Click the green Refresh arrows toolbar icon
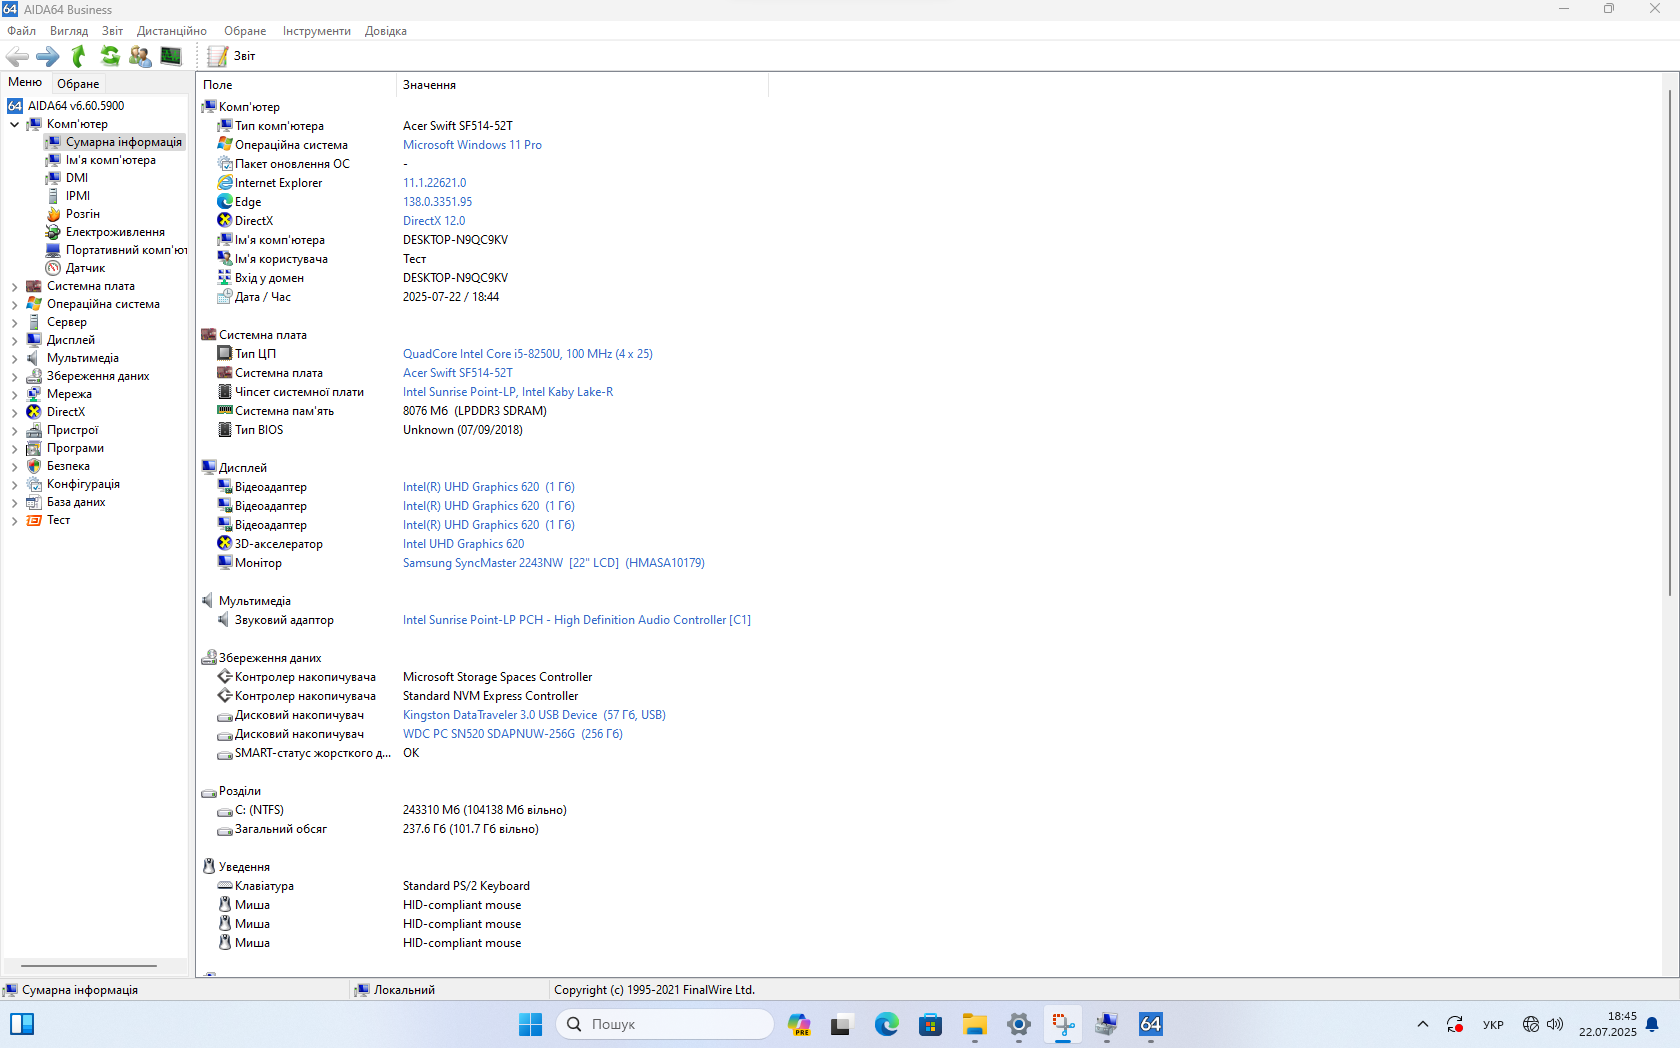 (x=110, y=56)
